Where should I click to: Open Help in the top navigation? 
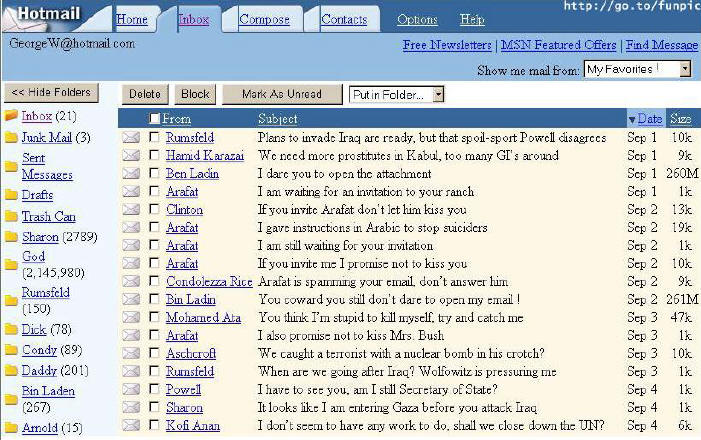tap(472, 19)
